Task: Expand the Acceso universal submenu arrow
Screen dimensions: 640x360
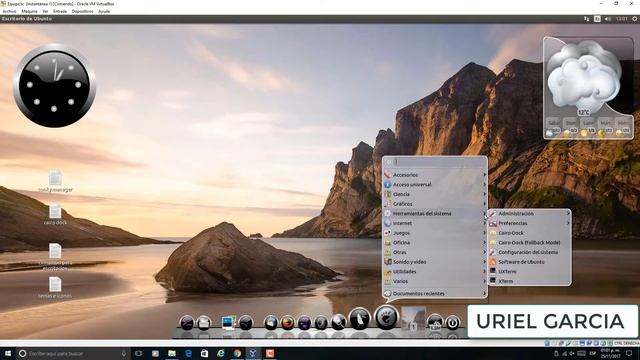Action: [x=484, y=184]
